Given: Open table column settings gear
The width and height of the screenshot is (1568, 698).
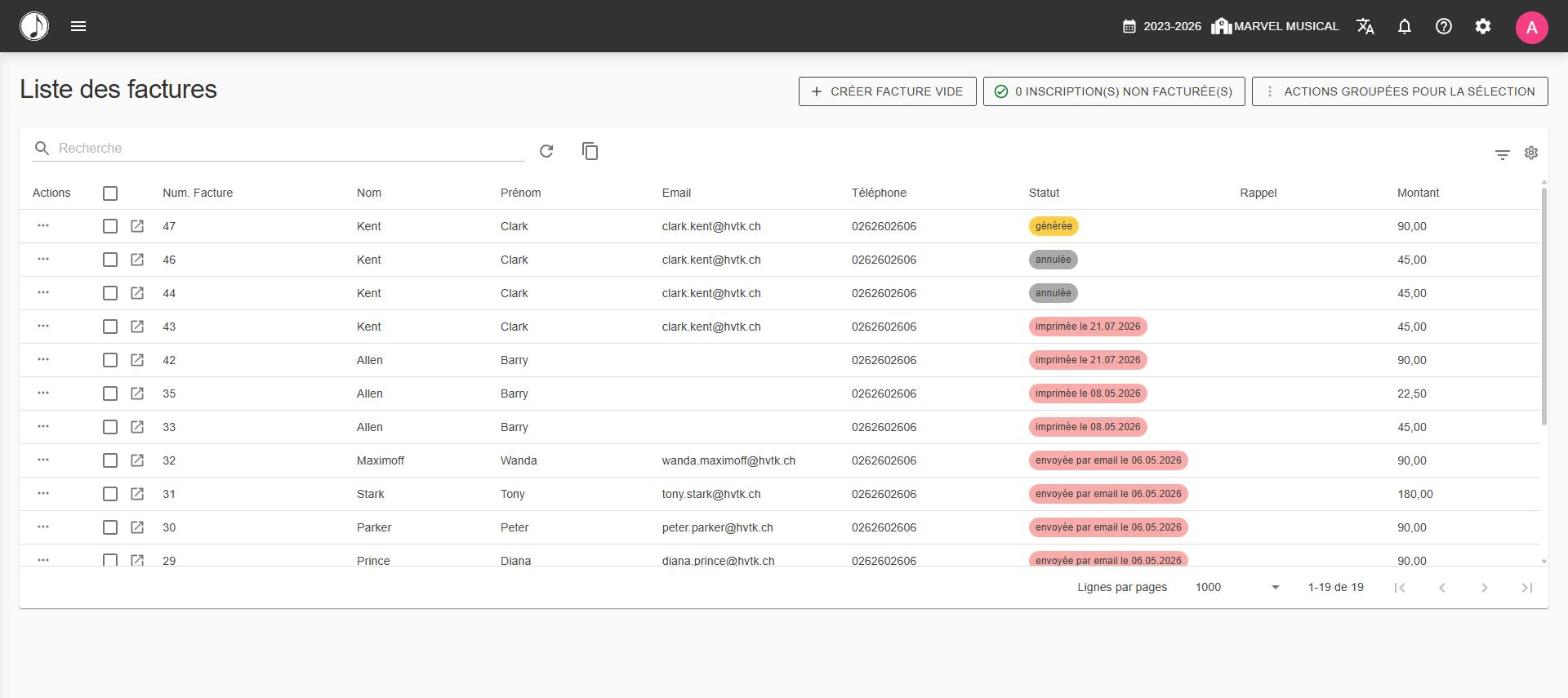Looking at the screenshot, I should pyautogui.click(x=1531, y=153).
